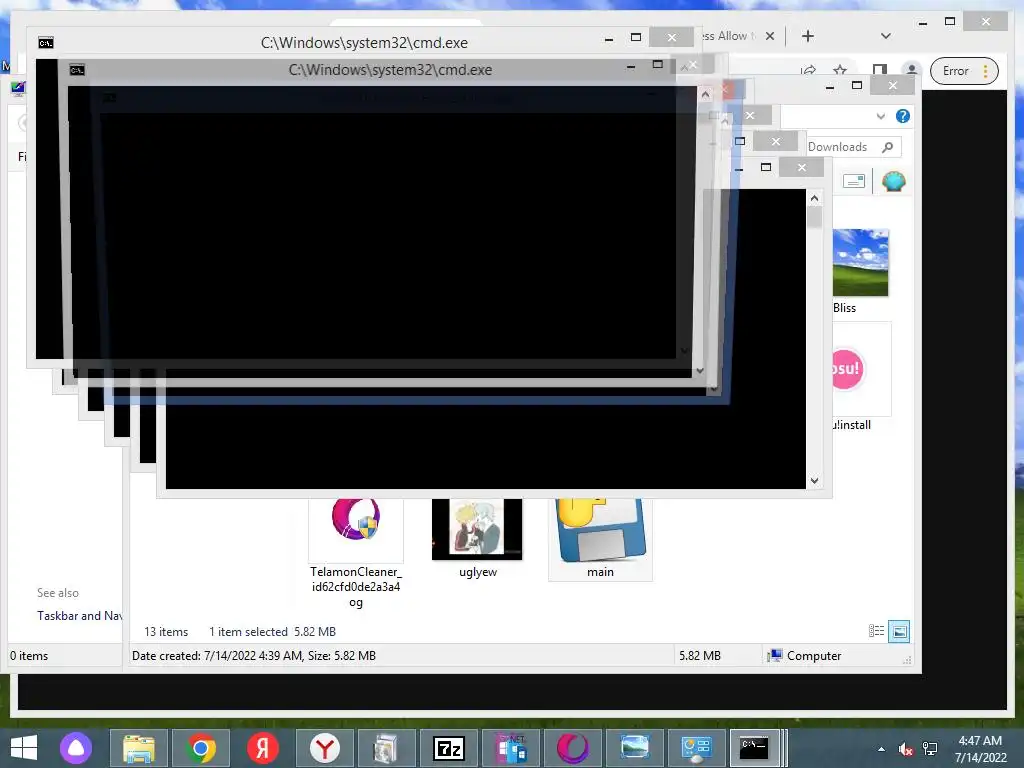
Task: Open the Control Panel taskbar icon
Action: 696,748
